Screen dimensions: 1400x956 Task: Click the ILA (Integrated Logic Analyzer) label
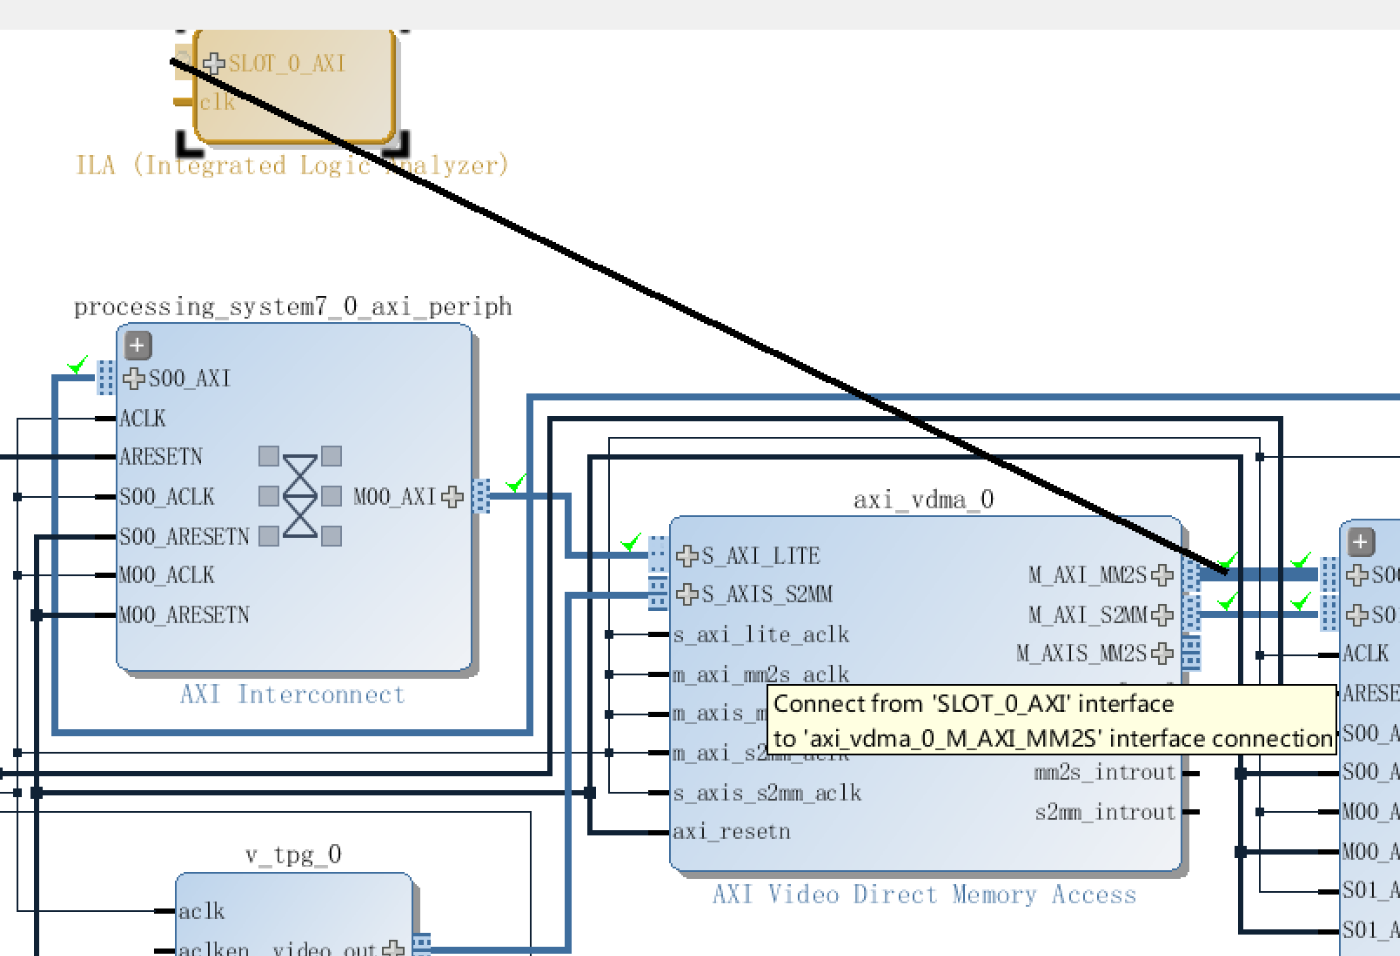pos(293,165)
